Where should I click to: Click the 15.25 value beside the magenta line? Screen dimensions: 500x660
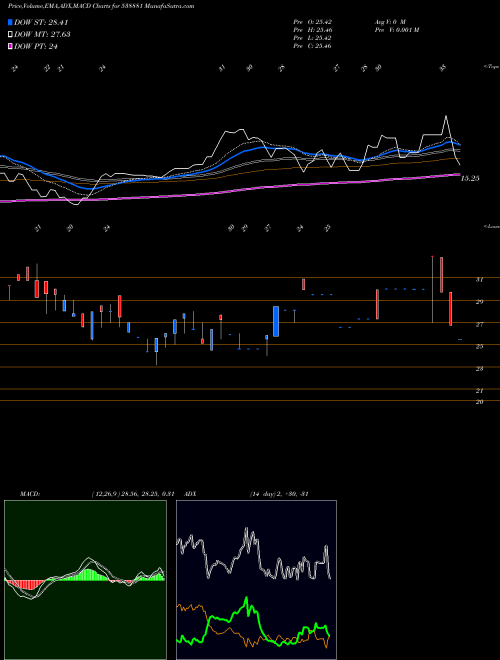click(470, 178)
